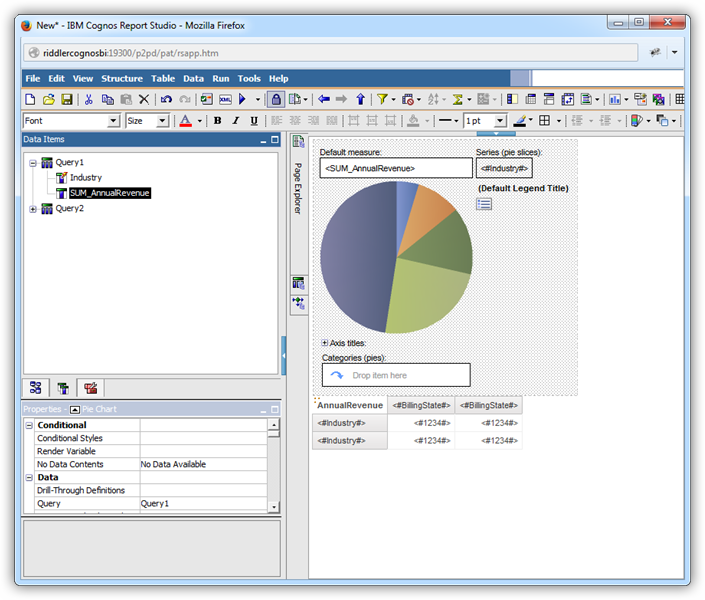Image resolution: width=705 pixels, height=600 pixels.
Task: Click the Copy icon
Action: (107, 99)
